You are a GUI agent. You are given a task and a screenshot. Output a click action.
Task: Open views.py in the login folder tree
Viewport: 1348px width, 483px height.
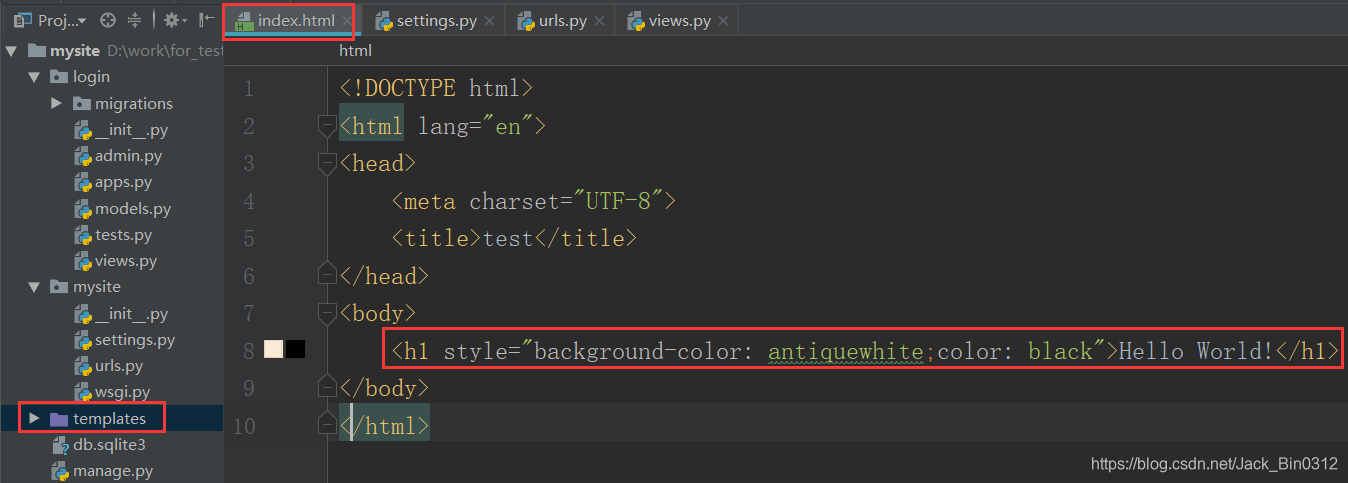point(126,261)
